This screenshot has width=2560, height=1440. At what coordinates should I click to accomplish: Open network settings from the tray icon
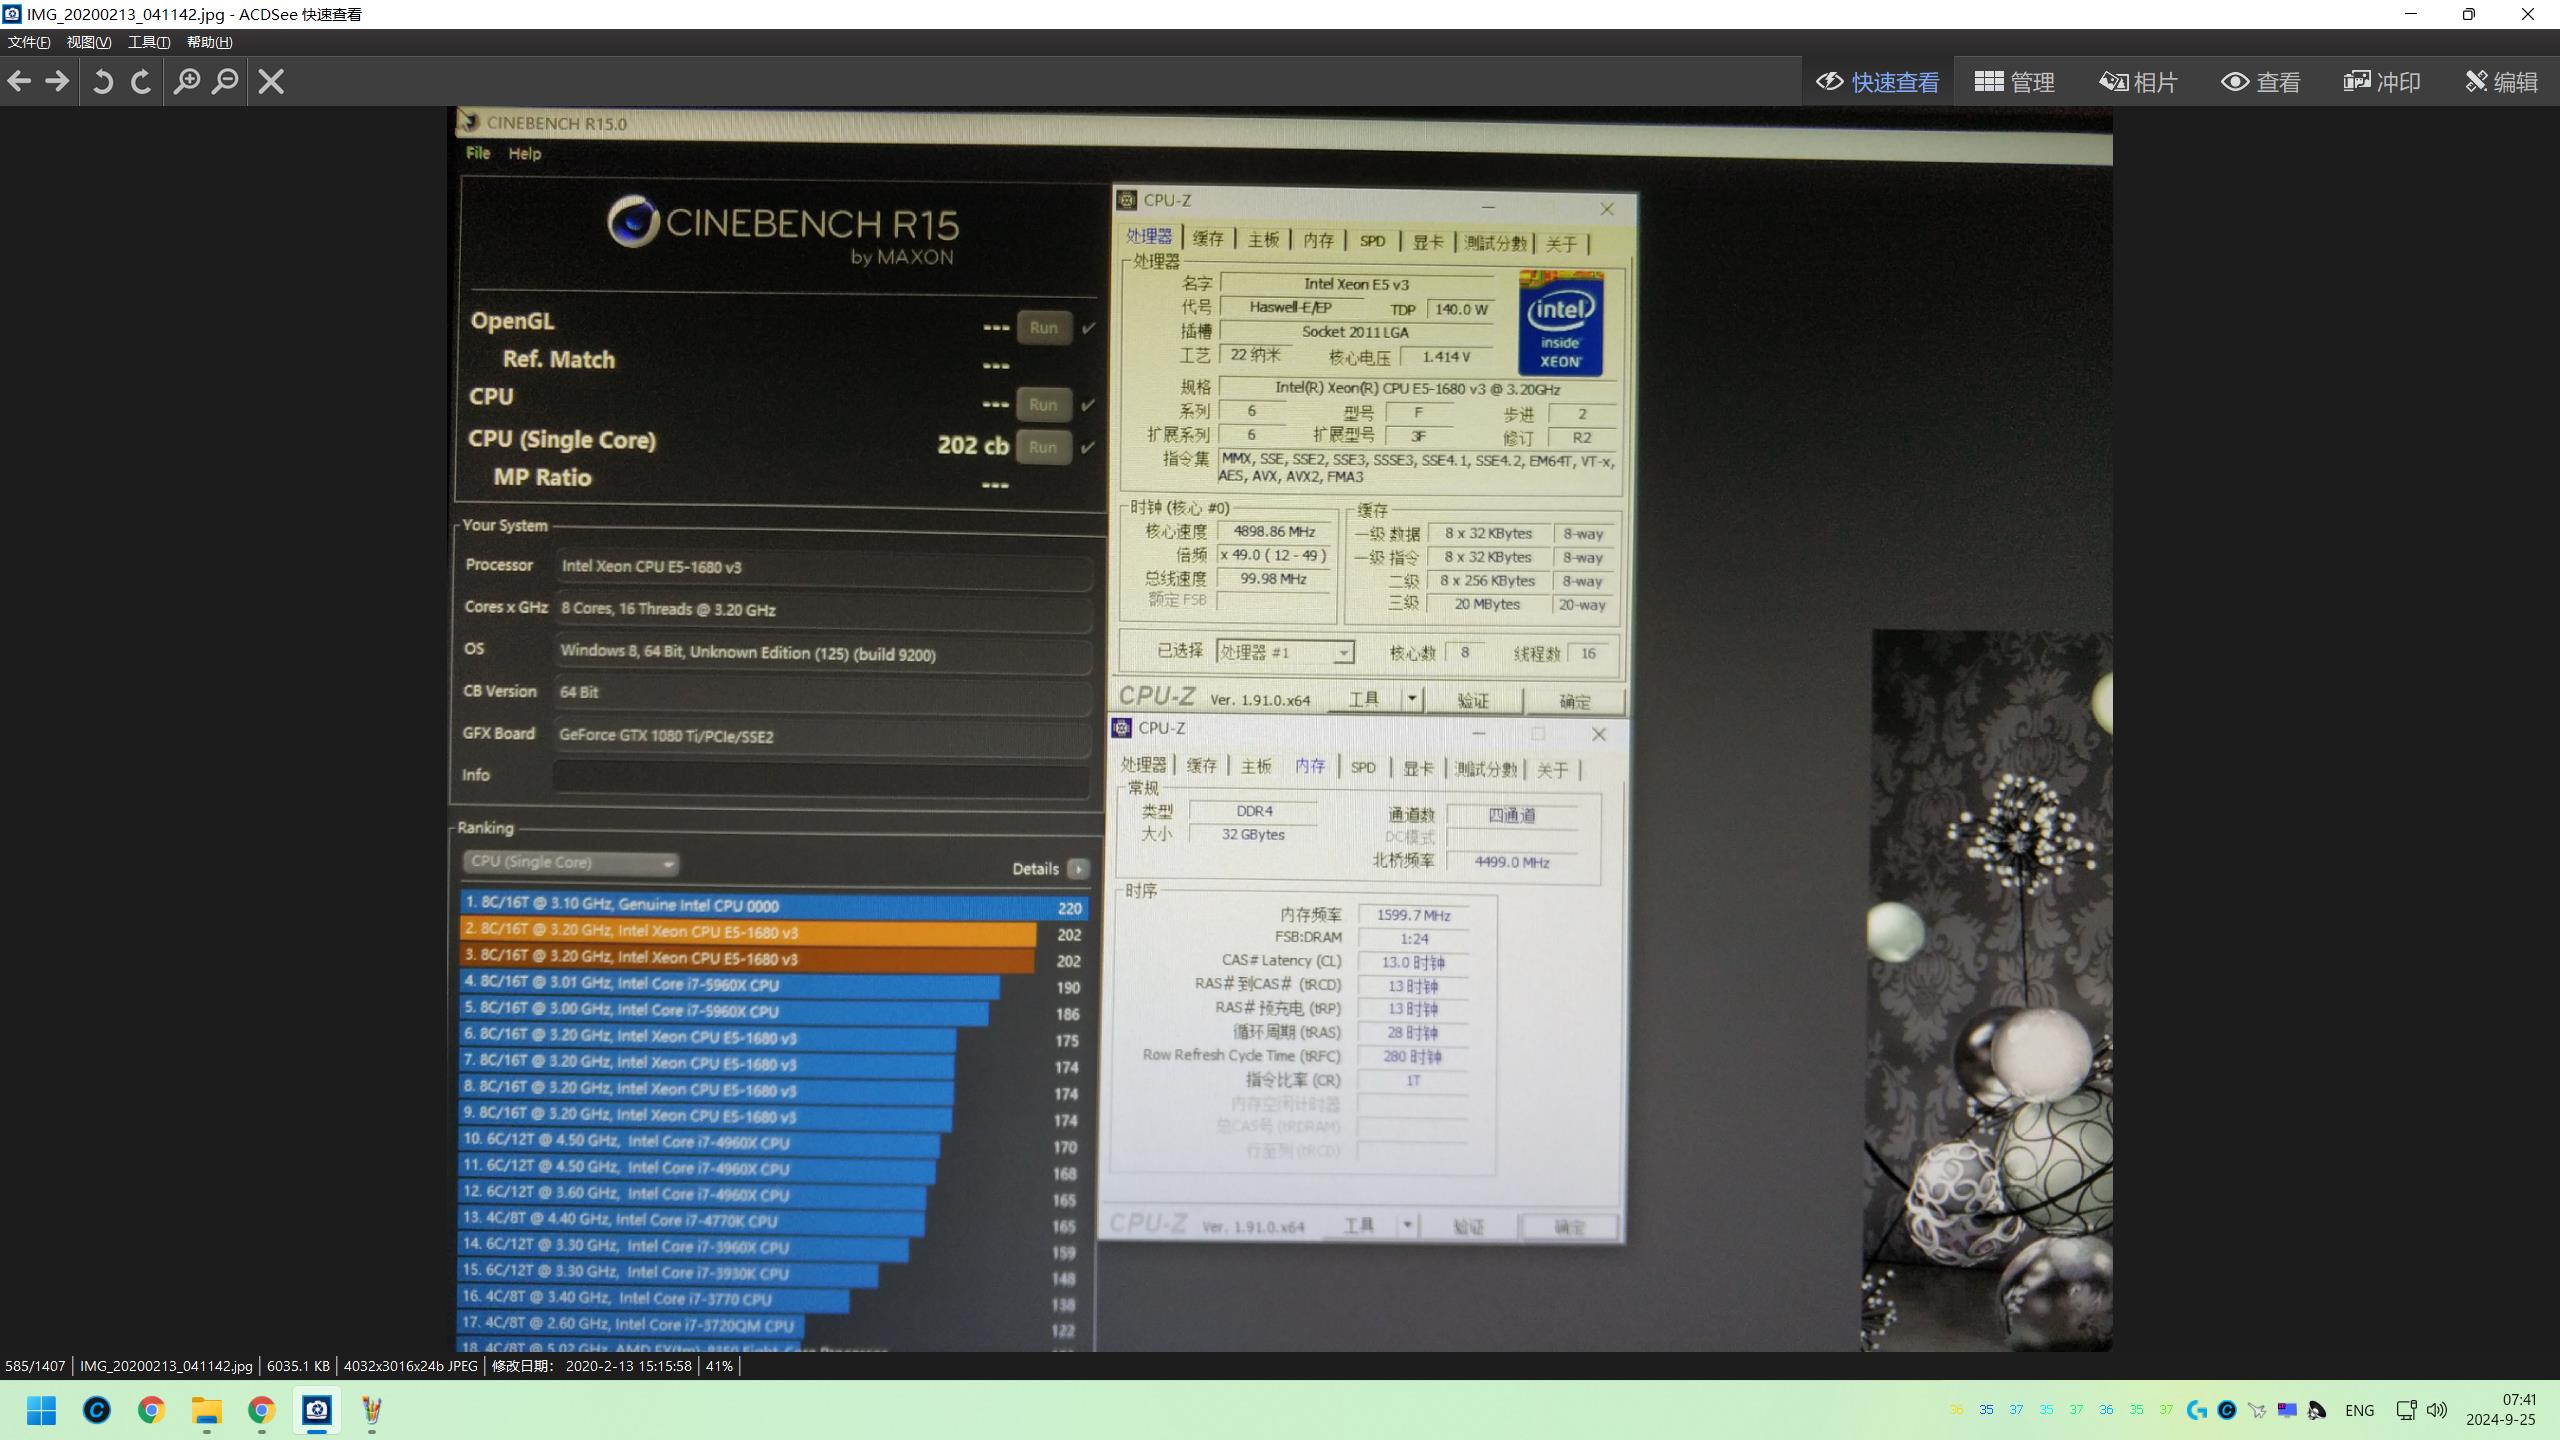coord(2407,1410)
